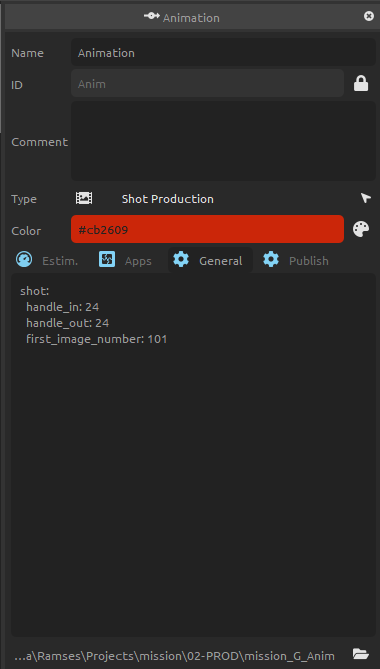Open color picker via palette icon
Screen dimensions: 380x669
coord(361,230)
